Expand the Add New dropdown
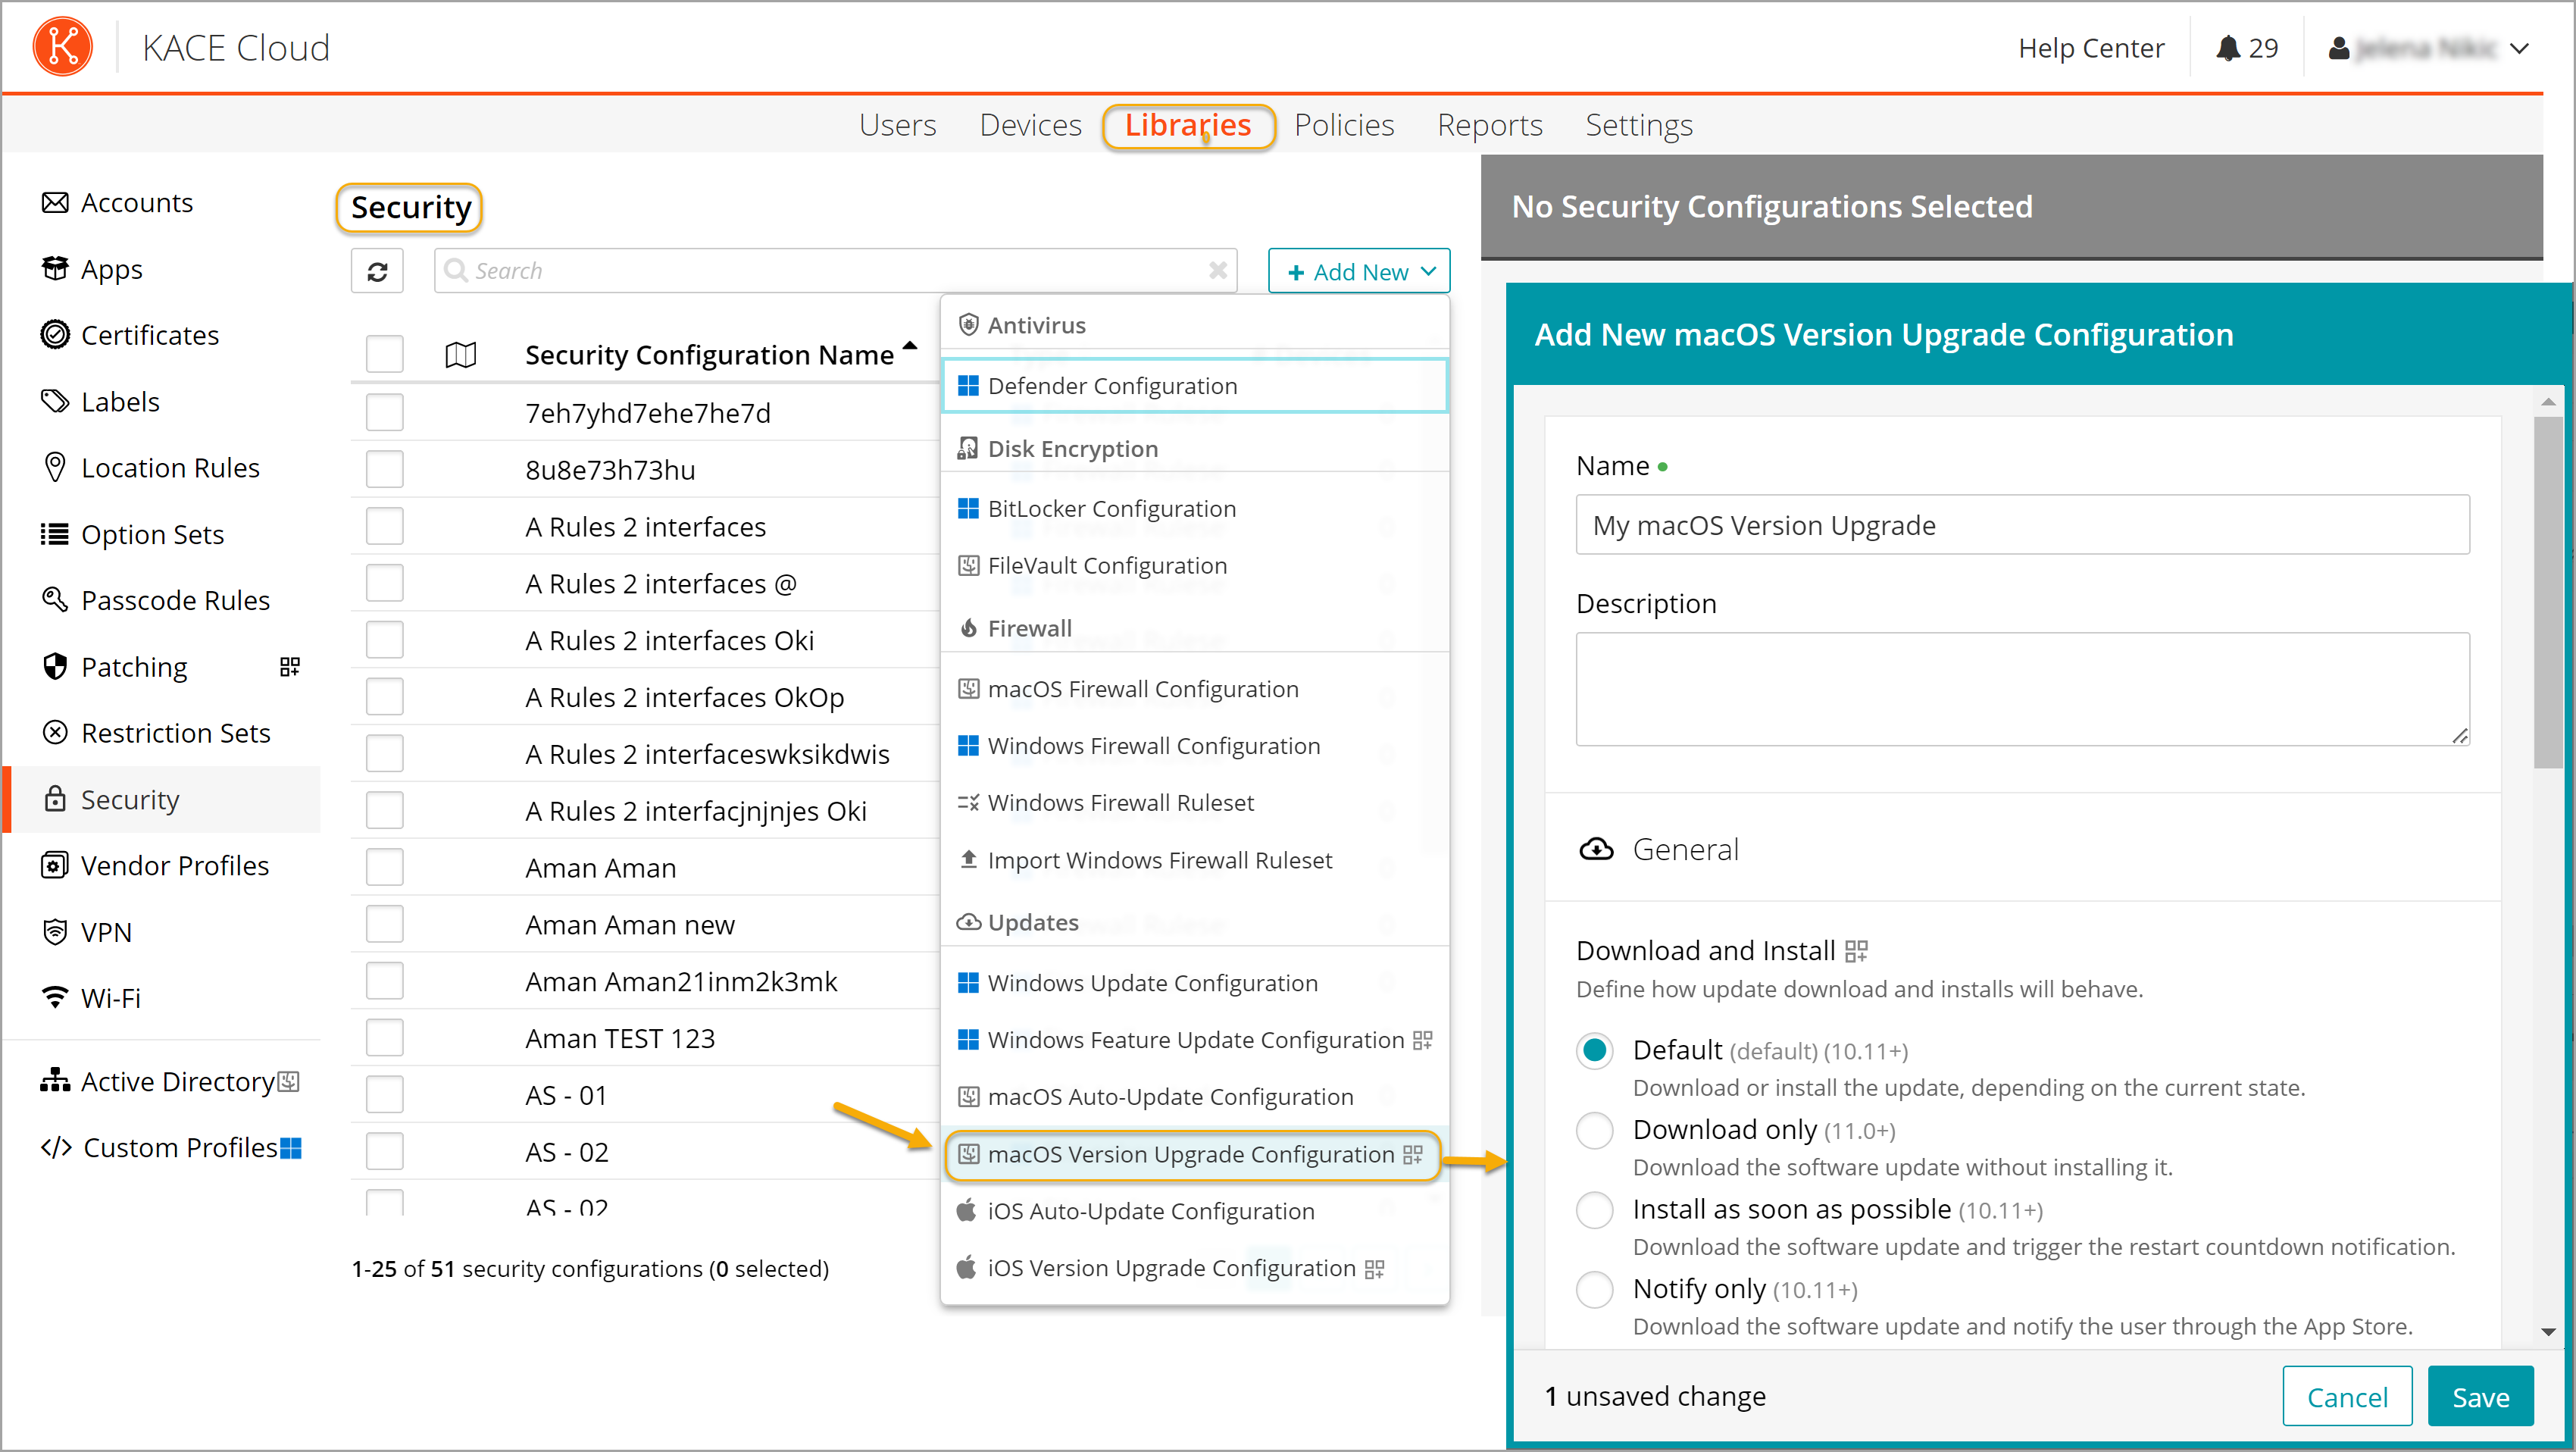Image resolution: width=2576 pixels, height=1452 pixels. (1358, 271)
